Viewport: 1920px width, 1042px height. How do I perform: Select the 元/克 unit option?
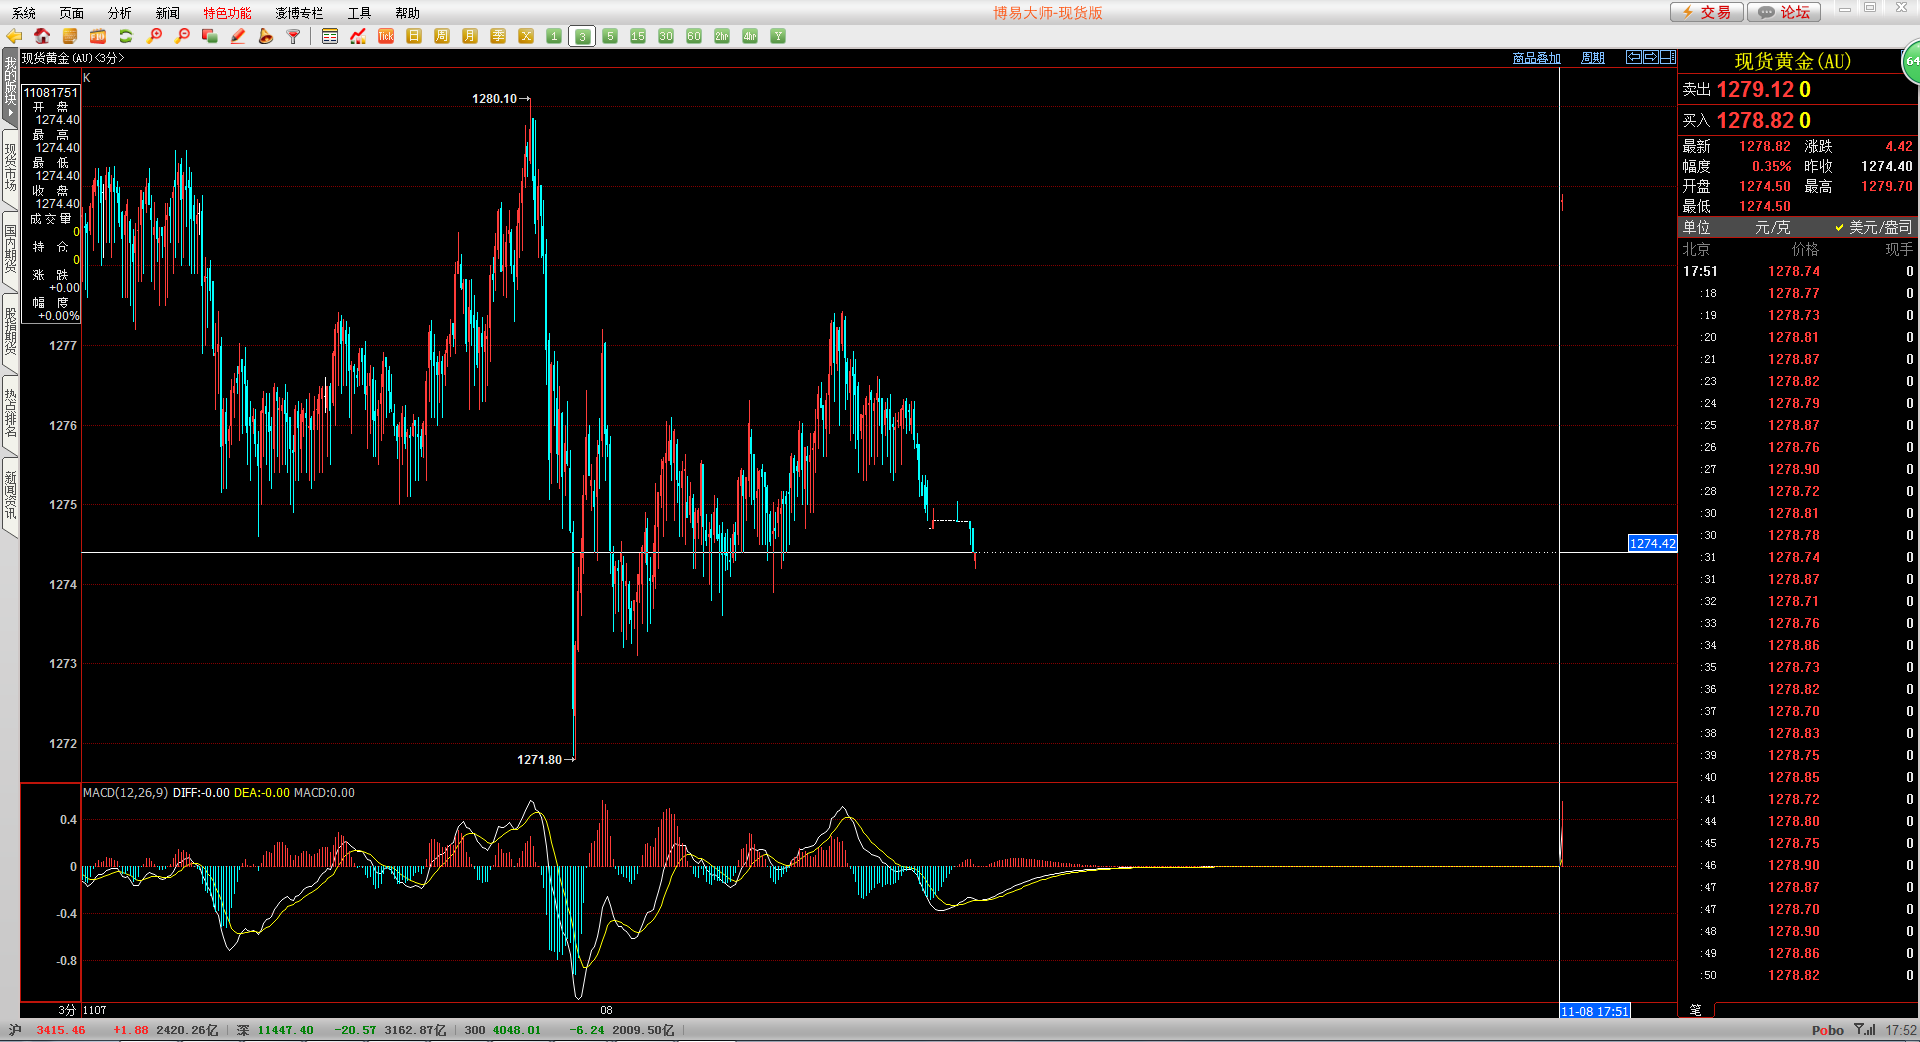click(1772, 228)
